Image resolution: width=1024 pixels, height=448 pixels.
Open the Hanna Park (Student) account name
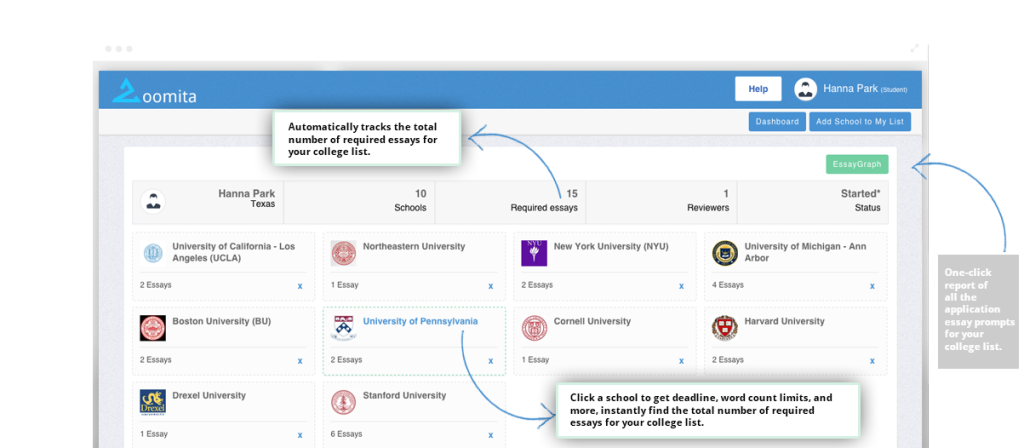(865, 89)
